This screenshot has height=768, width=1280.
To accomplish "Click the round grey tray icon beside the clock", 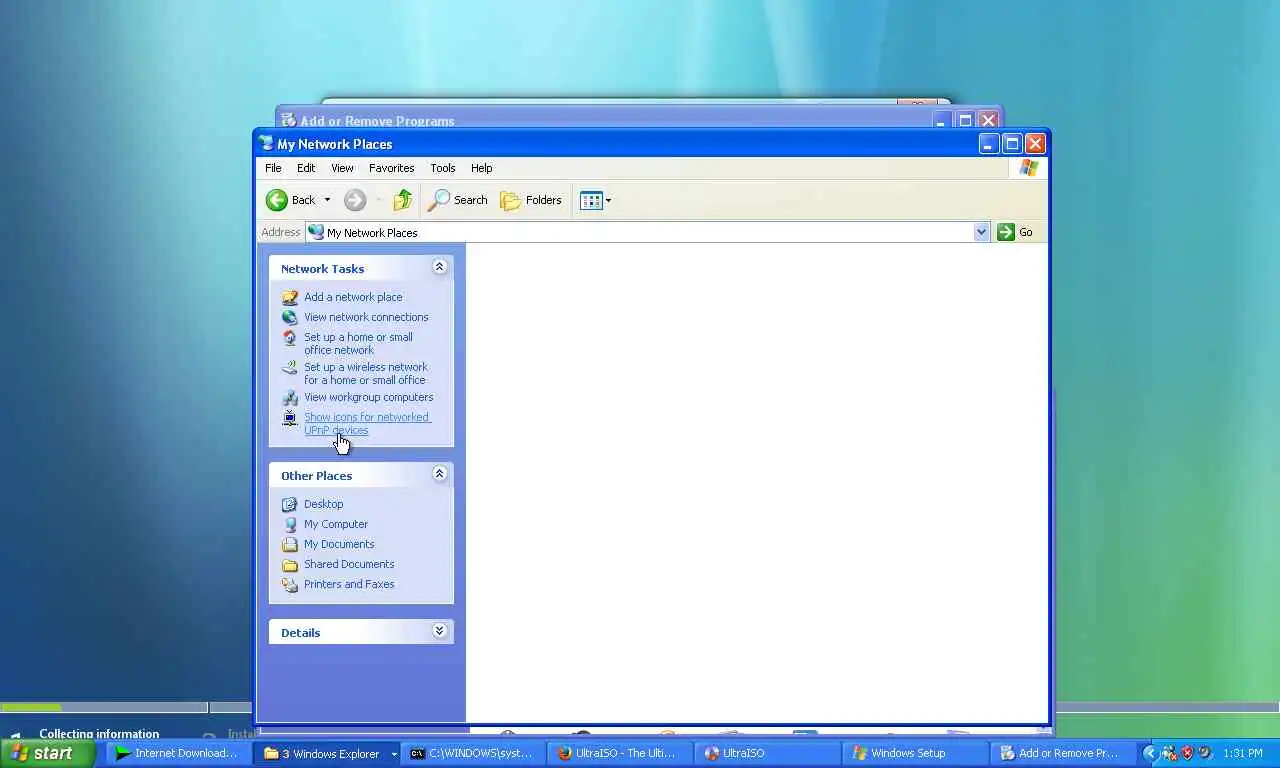I will [1205, 753].
